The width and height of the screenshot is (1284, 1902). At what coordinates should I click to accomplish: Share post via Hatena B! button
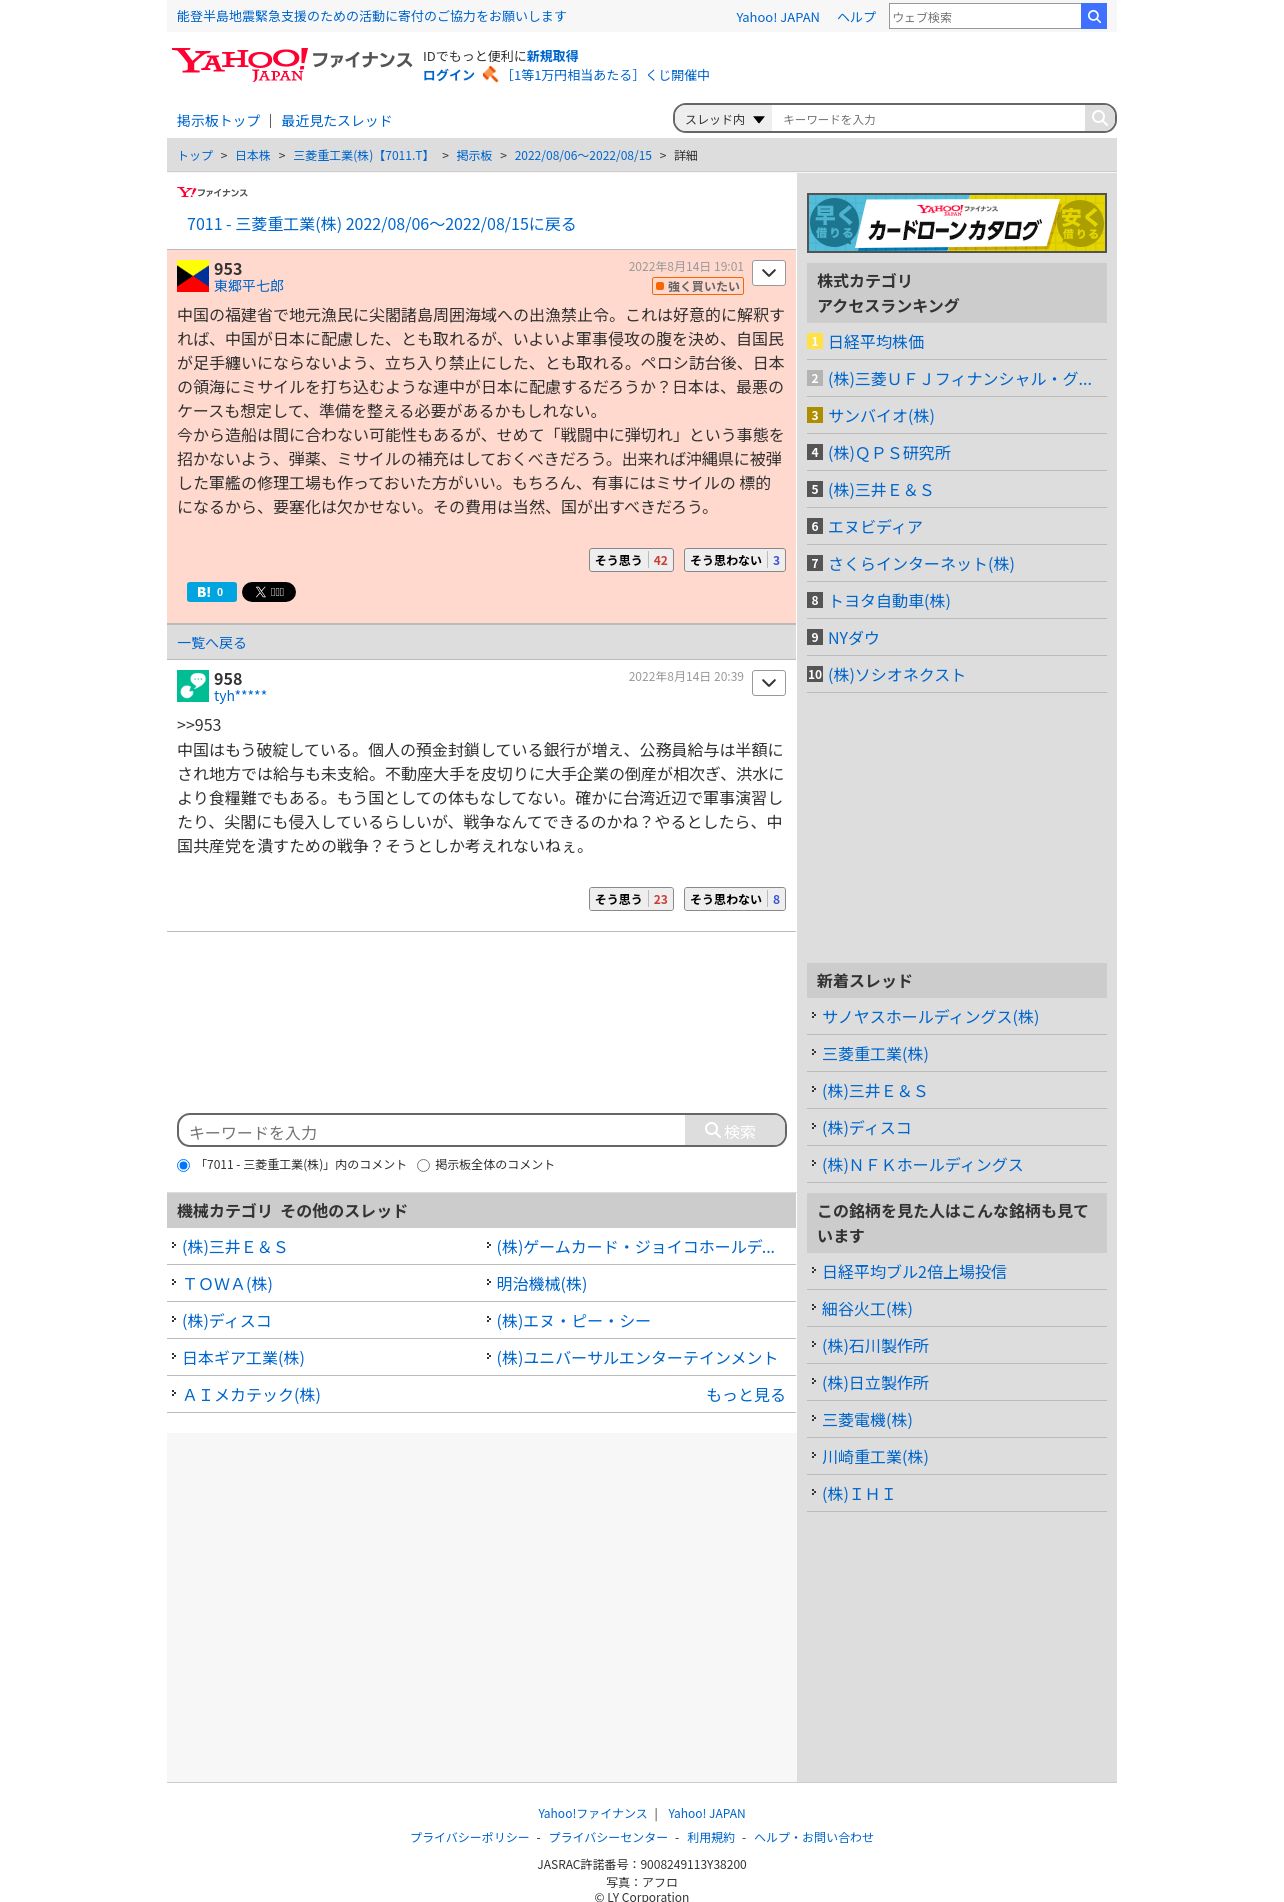coord(212,592)
